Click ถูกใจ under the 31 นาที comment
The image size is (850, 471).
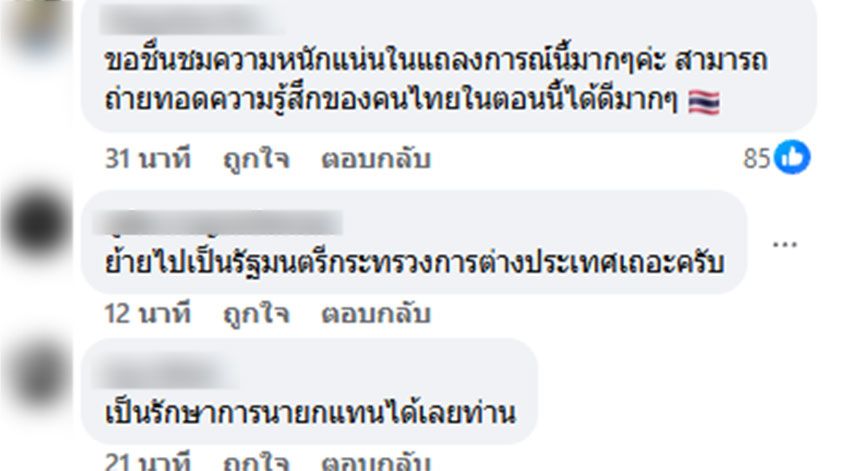tap(256, 159)
